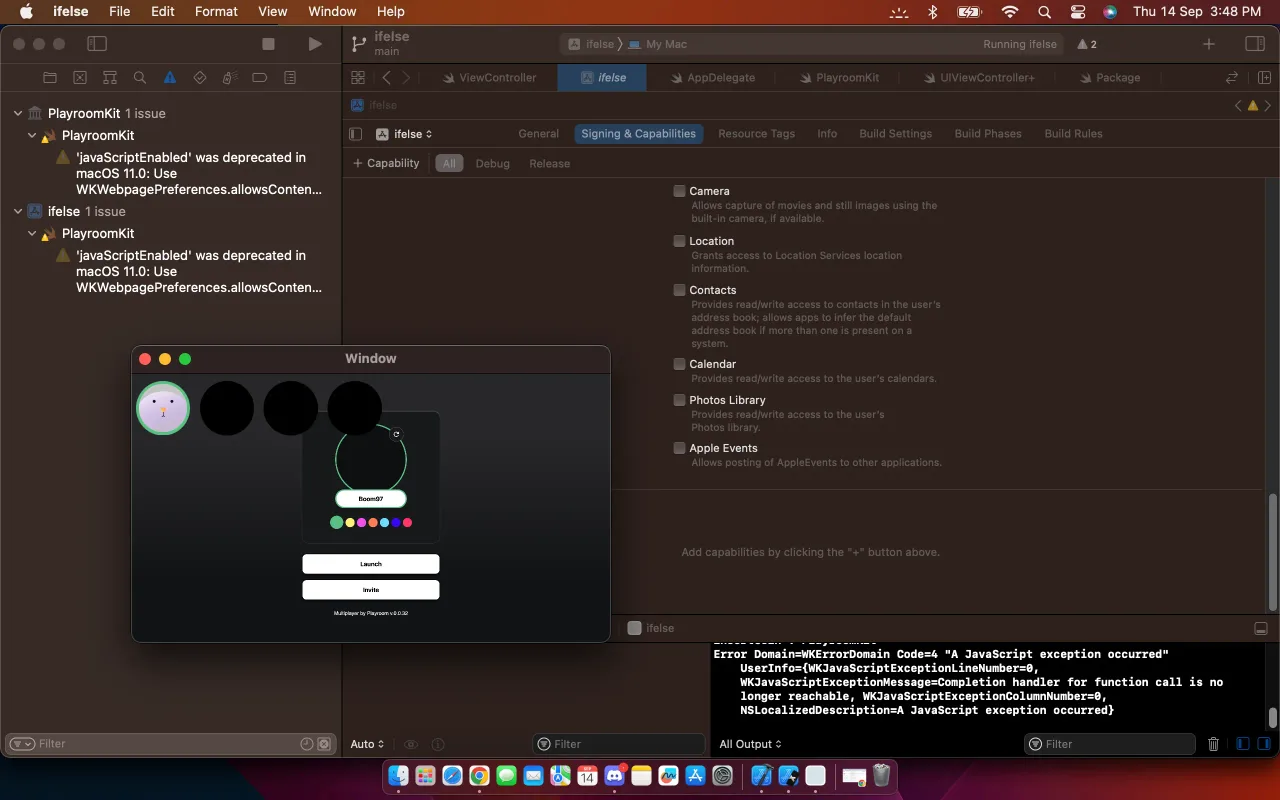Go forward with the editor forward arrow
The height and width of the screenshot is (800, 1280).
(406, 77)
